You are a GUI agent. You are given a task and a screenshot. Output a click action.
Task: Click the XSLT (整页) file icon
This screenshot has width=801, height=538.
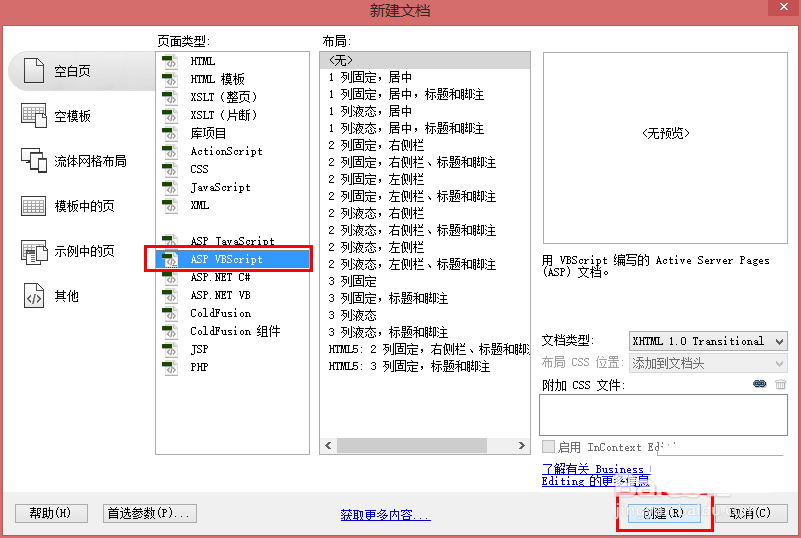tap(170, 97)
